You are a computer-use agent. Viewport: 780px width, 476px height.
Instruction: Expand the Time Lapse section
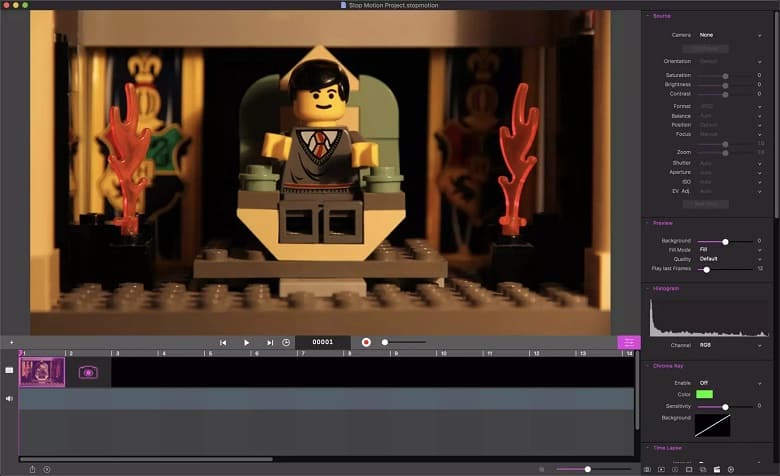click(648, 448)
